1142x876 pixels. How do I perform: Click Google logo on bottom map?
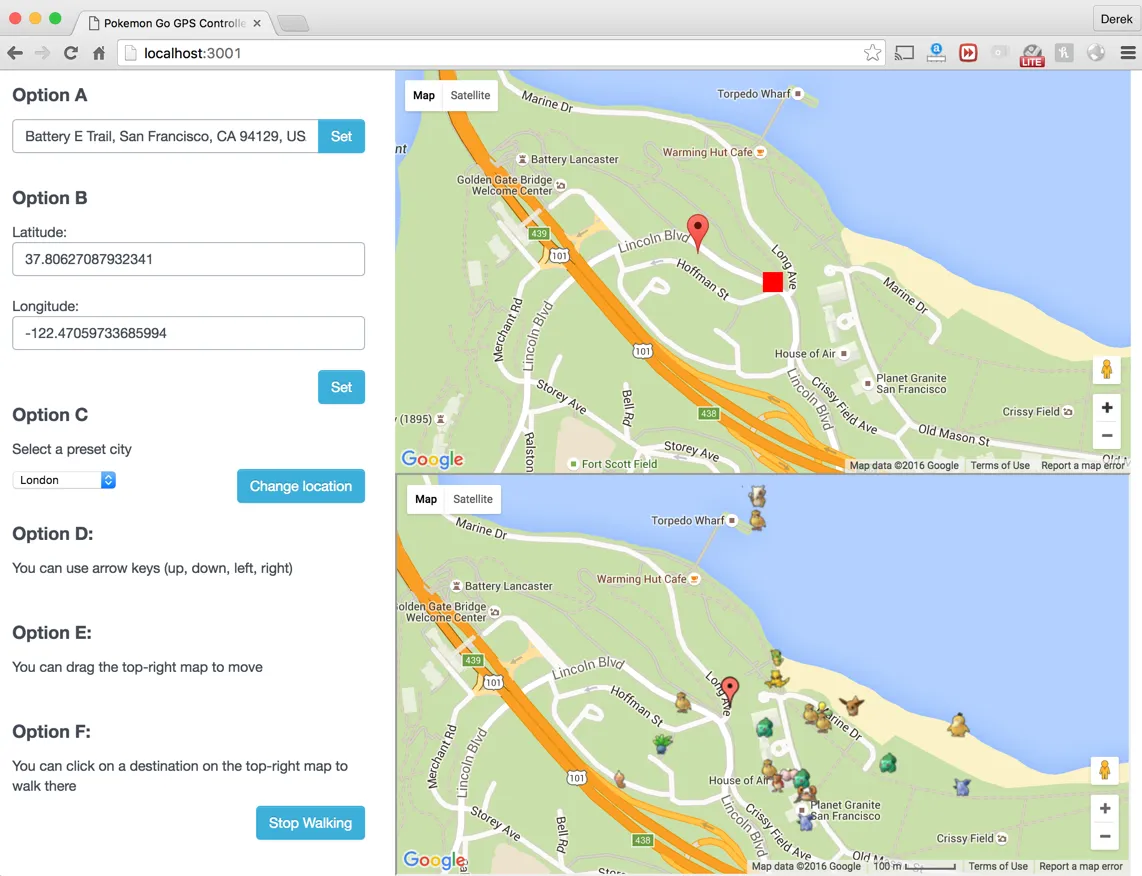435,860
